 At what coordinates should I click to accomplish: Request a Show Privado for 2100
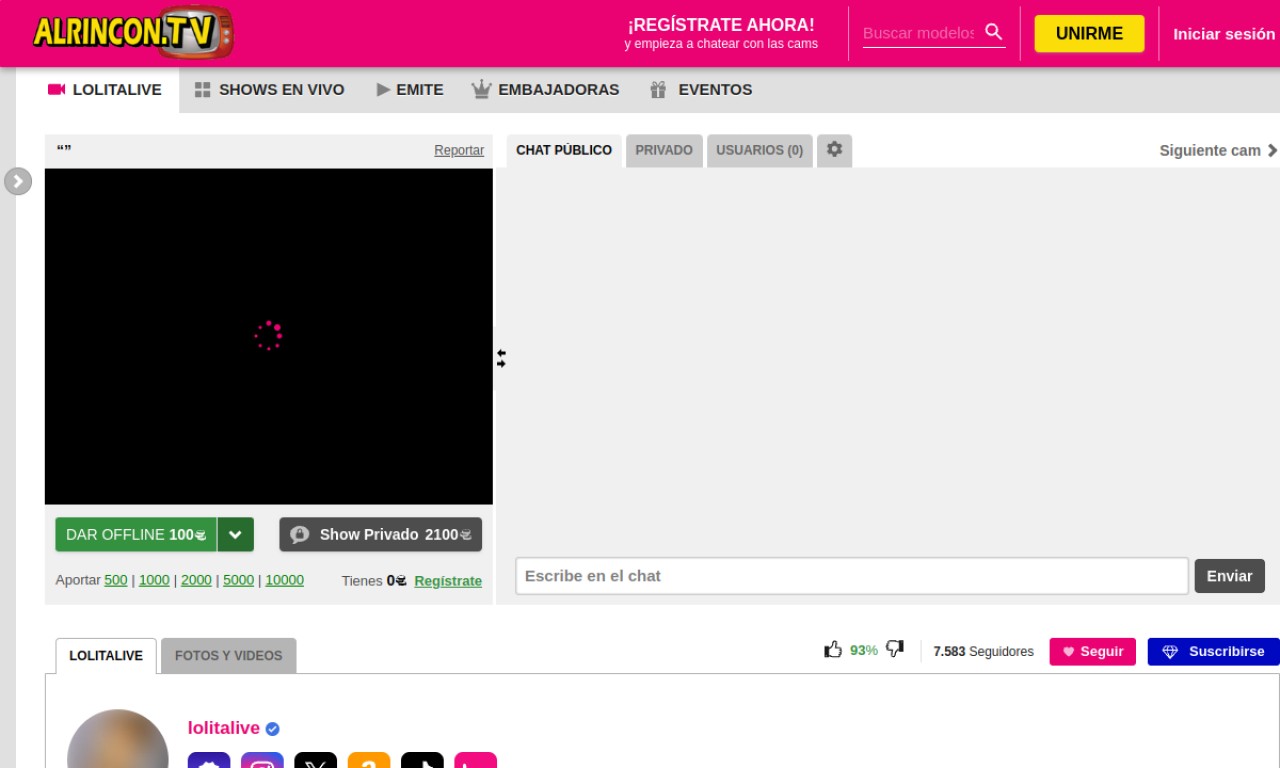point(380,535)
